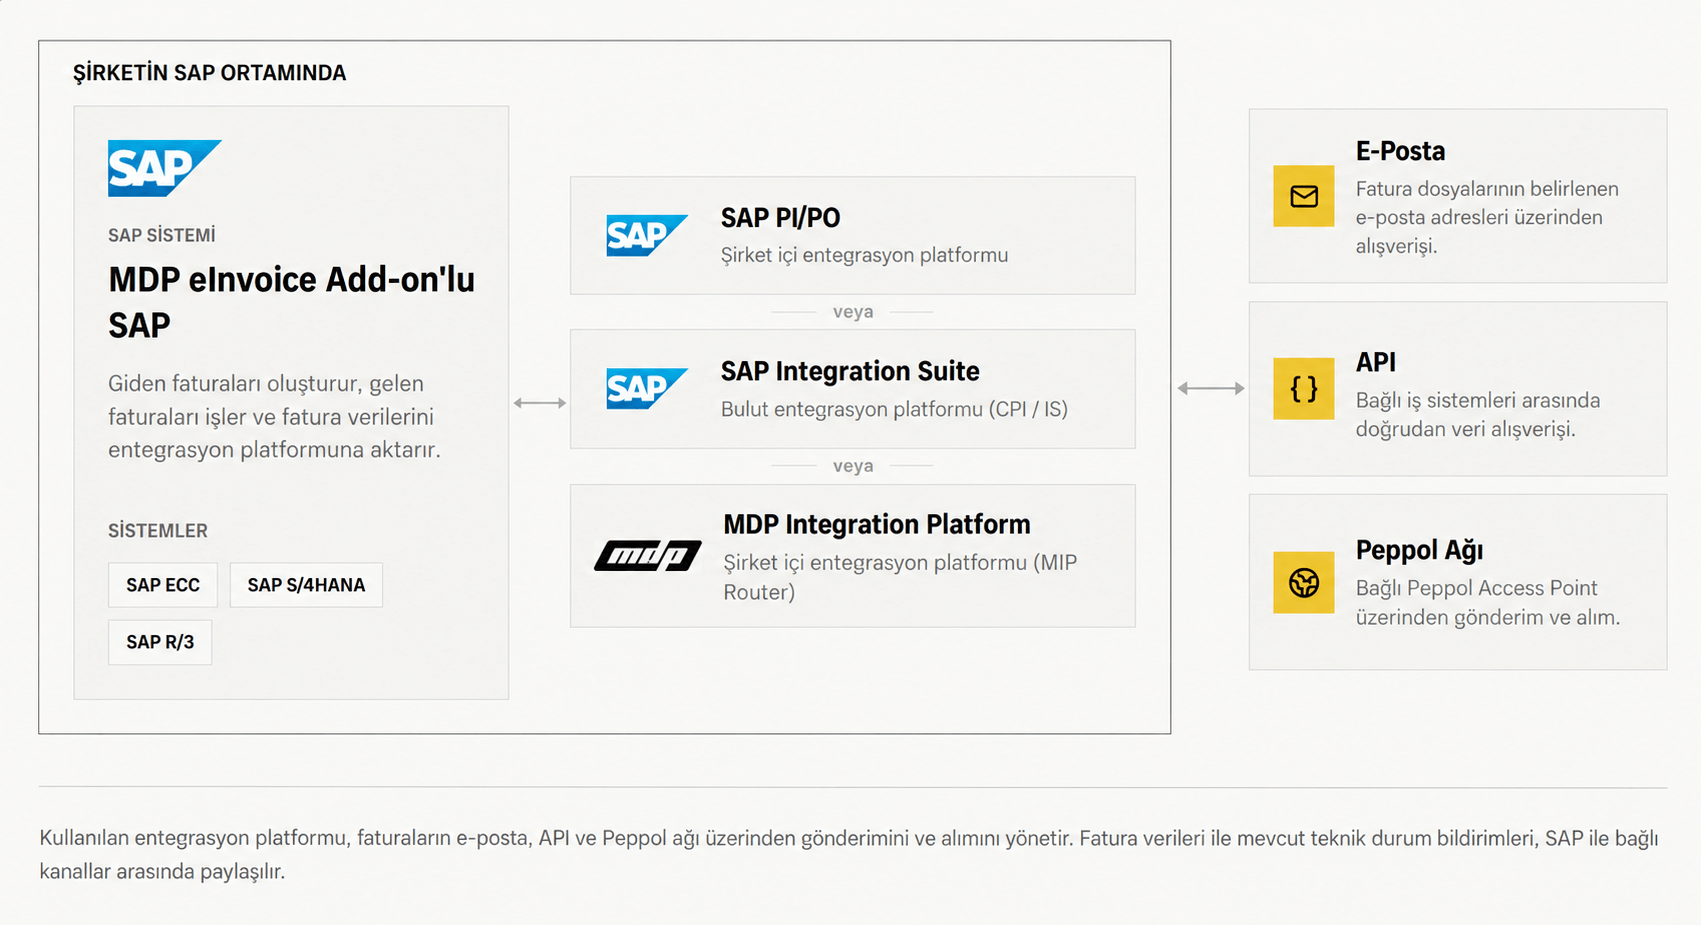Click the E-Posta heading
Viewport: 1701px width, 925px height.
tap(1400, 151)
